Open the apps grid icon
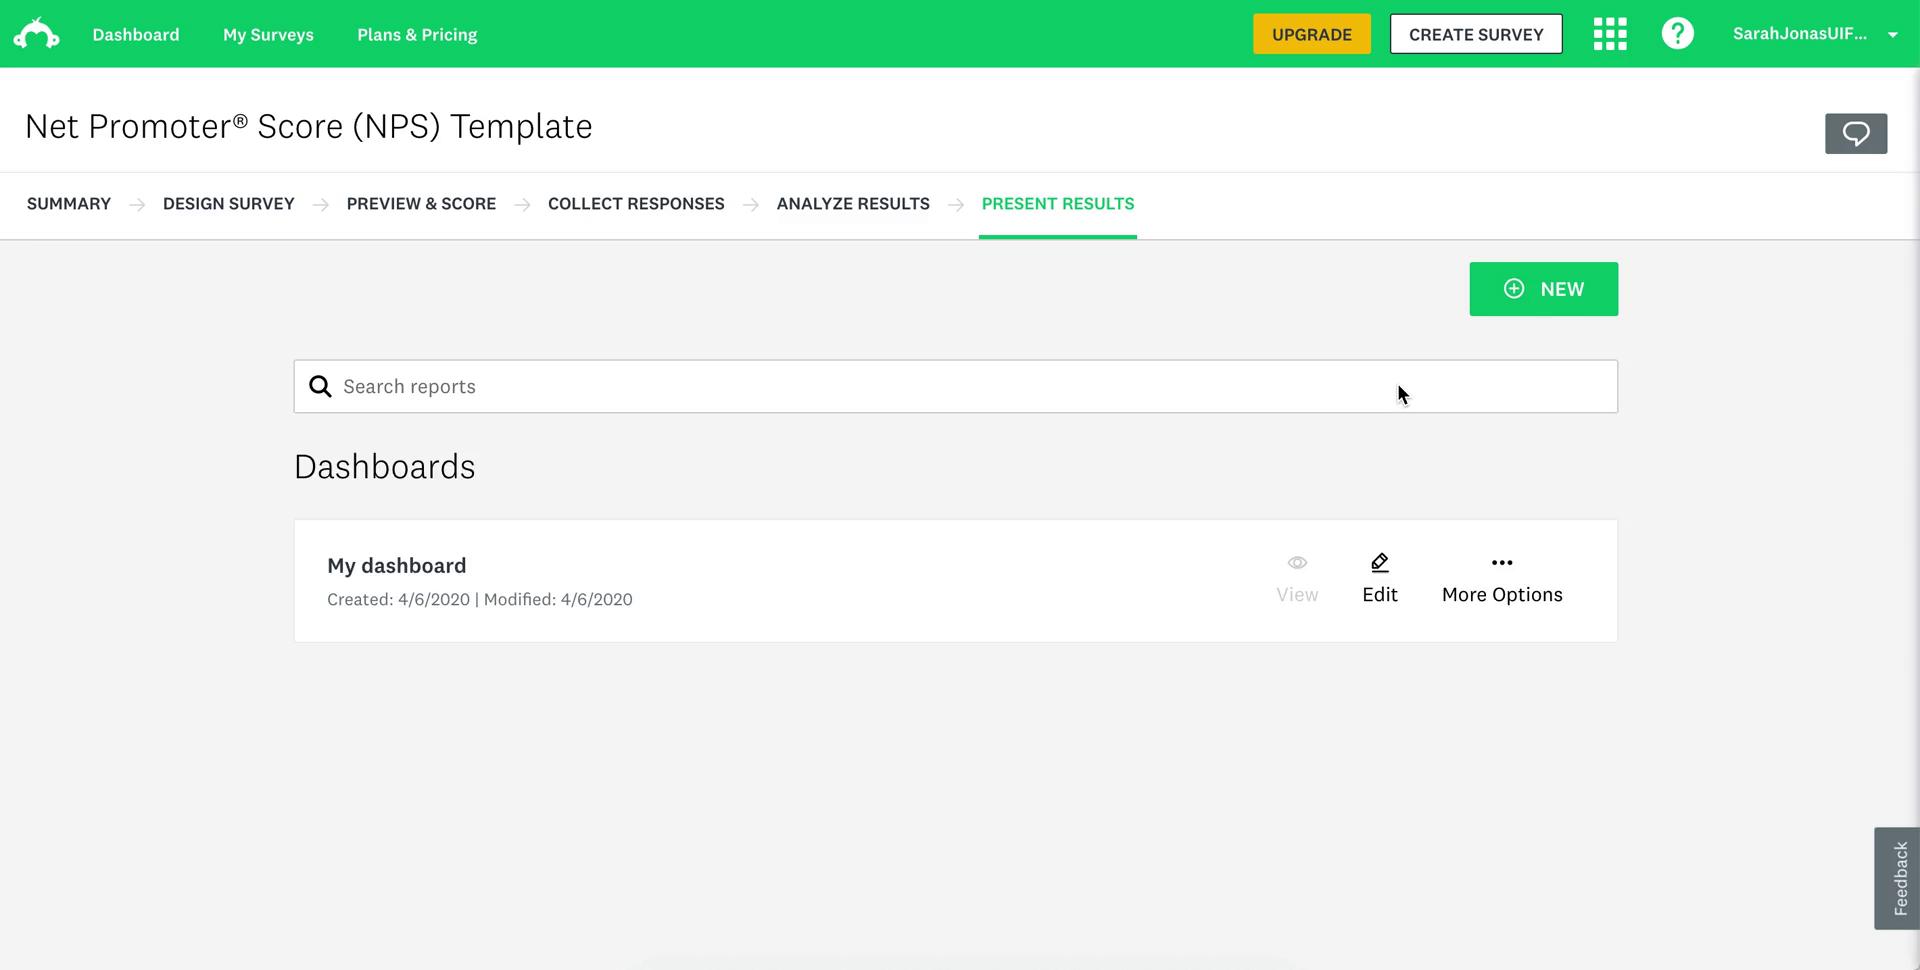This screenshot has width=1920, height=970. click(x=1610, y=34)
